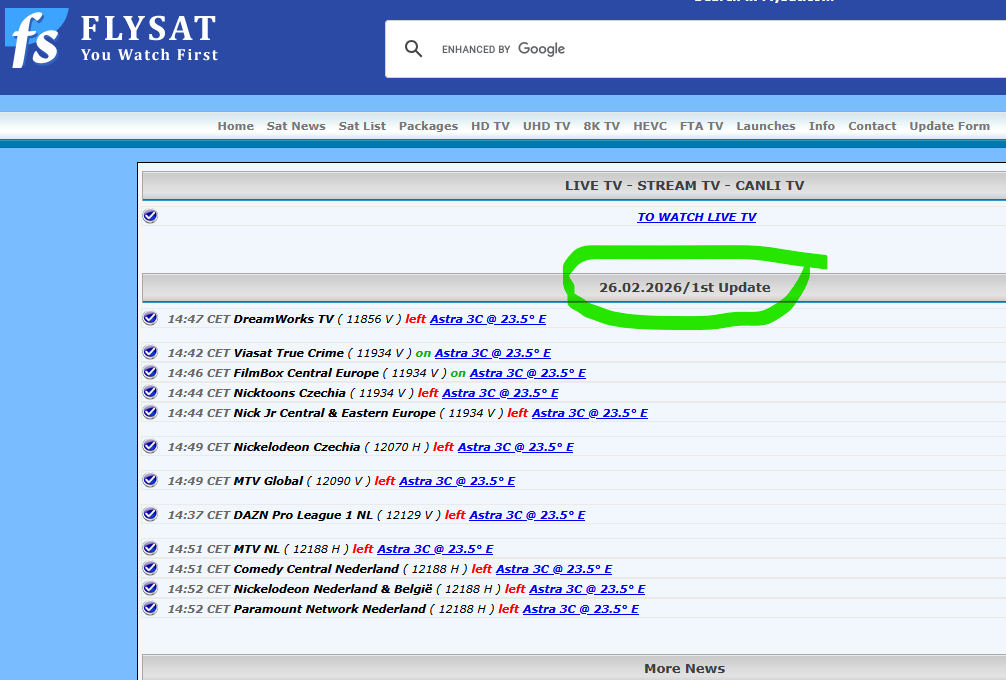Click check icon beside DAZN Pro League
The height and width of the screenshot is (680, 1006).
[x=150, y=513]
